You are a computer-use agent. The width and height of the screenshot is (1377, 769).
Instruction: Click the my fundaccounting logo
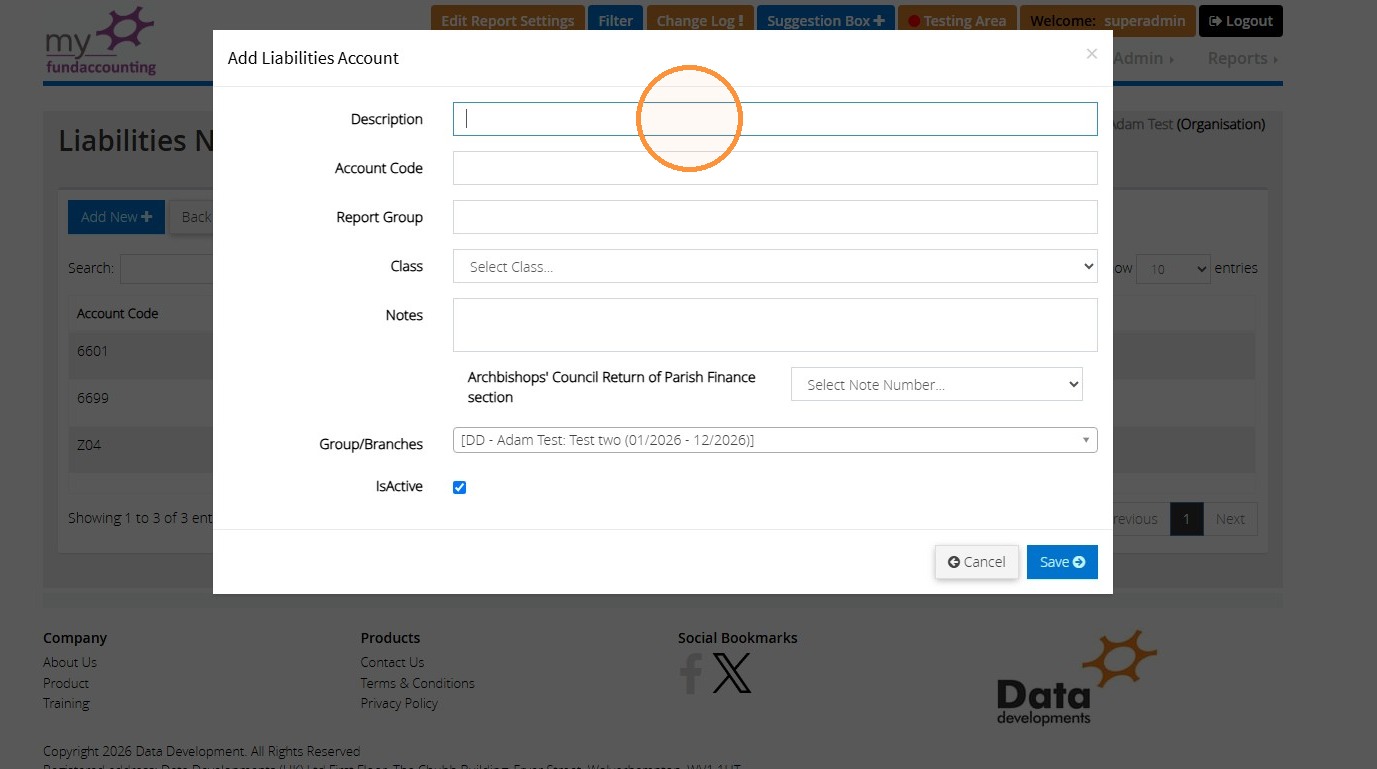click(x=101, y=42)
